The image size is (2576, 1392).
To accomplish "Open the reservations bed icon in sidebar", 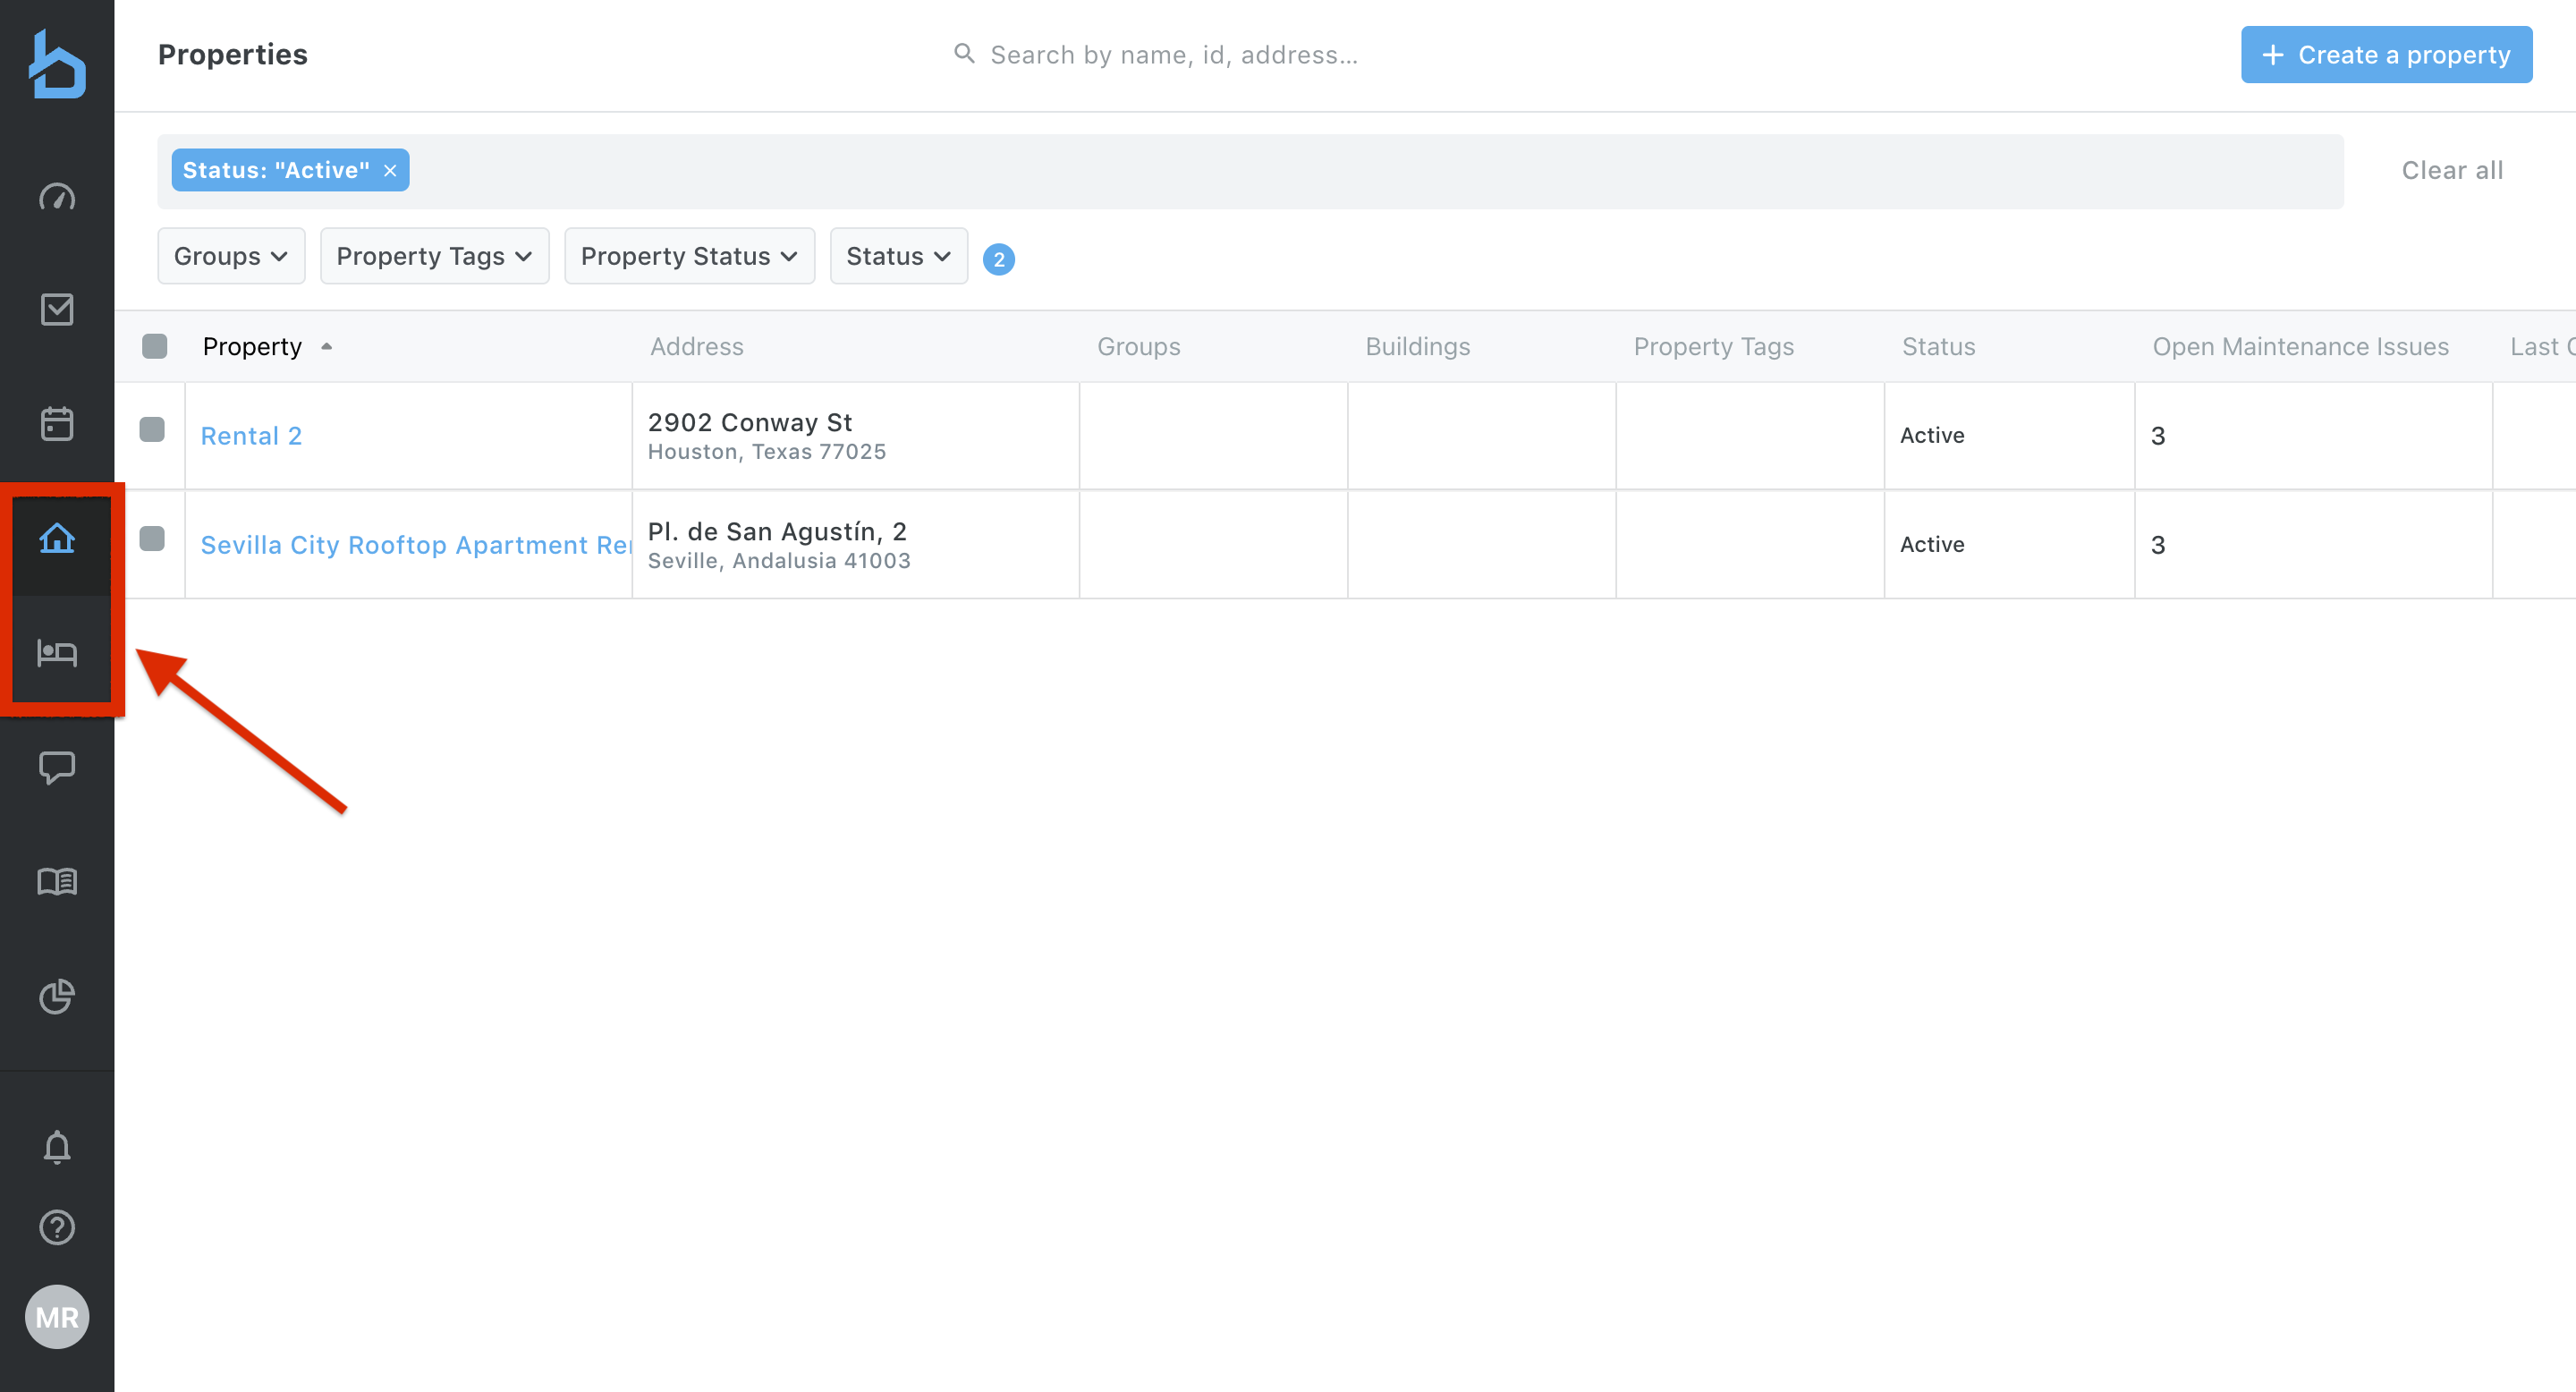I will (x=57, y=653).
